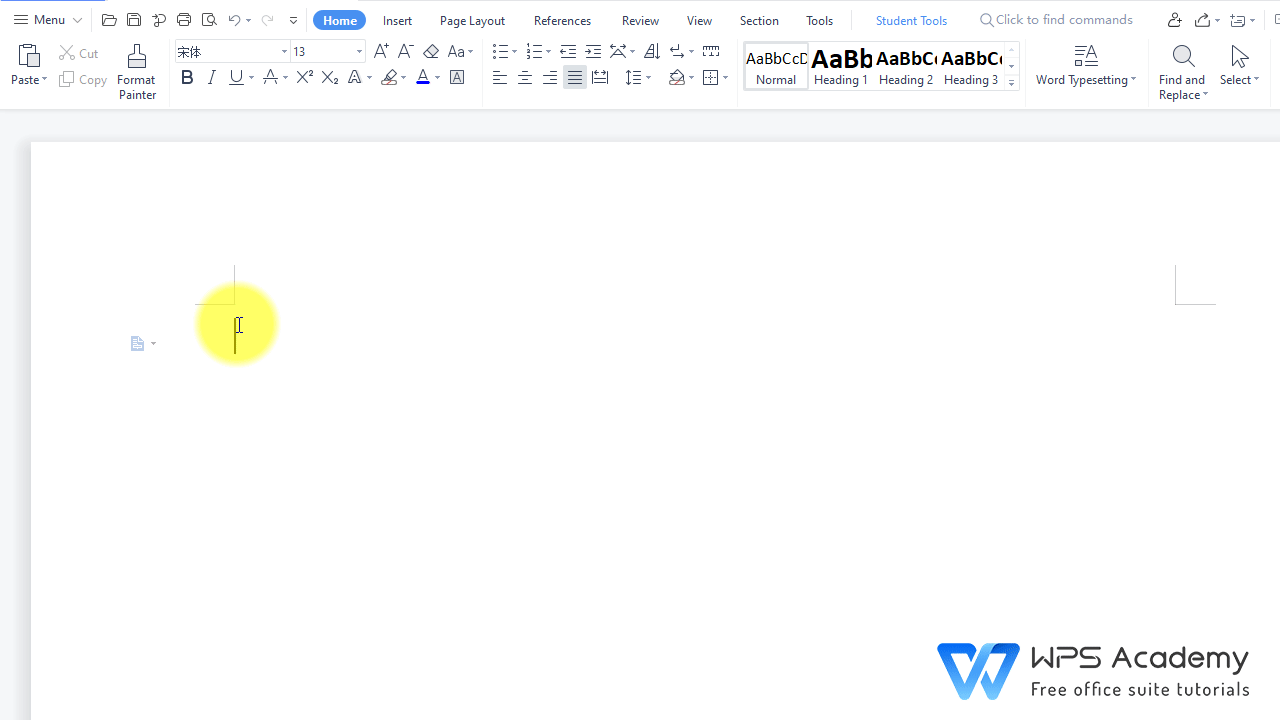Switch to the Insert tab
Viewport: 1280px width, 720px height.
point(397,19)
